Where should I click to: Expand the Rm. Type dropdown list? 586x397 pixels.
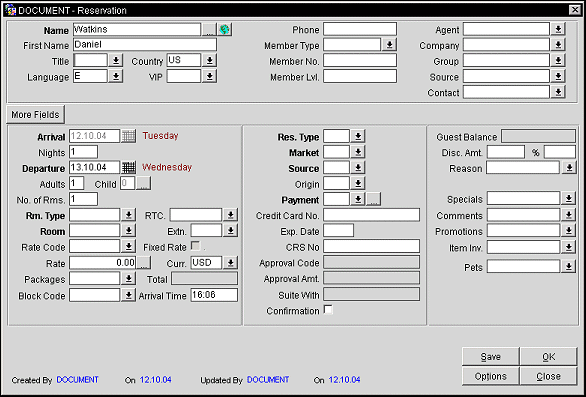coord(128,215)
